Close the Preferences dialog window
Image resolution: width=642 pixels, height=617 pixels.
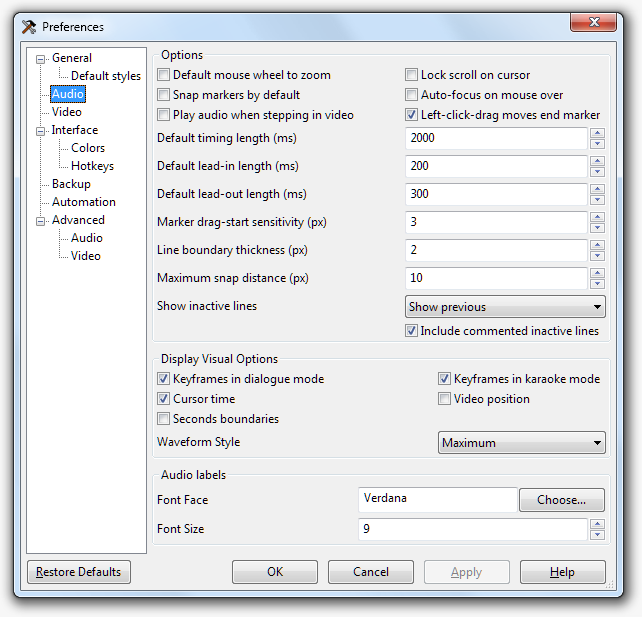point(596,24)
